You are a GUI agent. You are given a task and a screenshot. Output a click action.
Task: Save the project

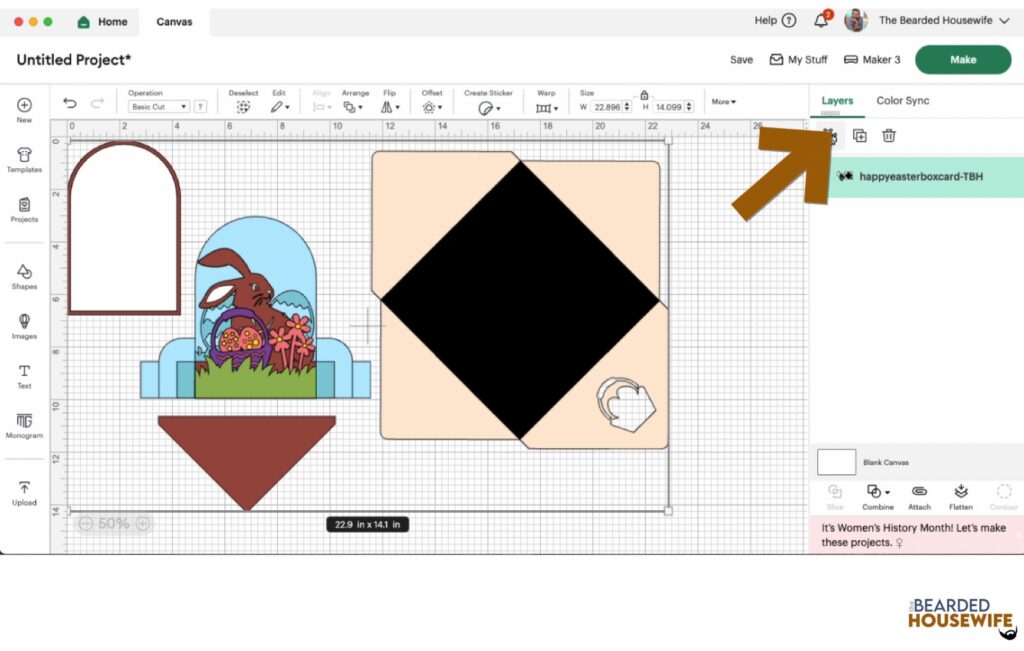point(741,59)
